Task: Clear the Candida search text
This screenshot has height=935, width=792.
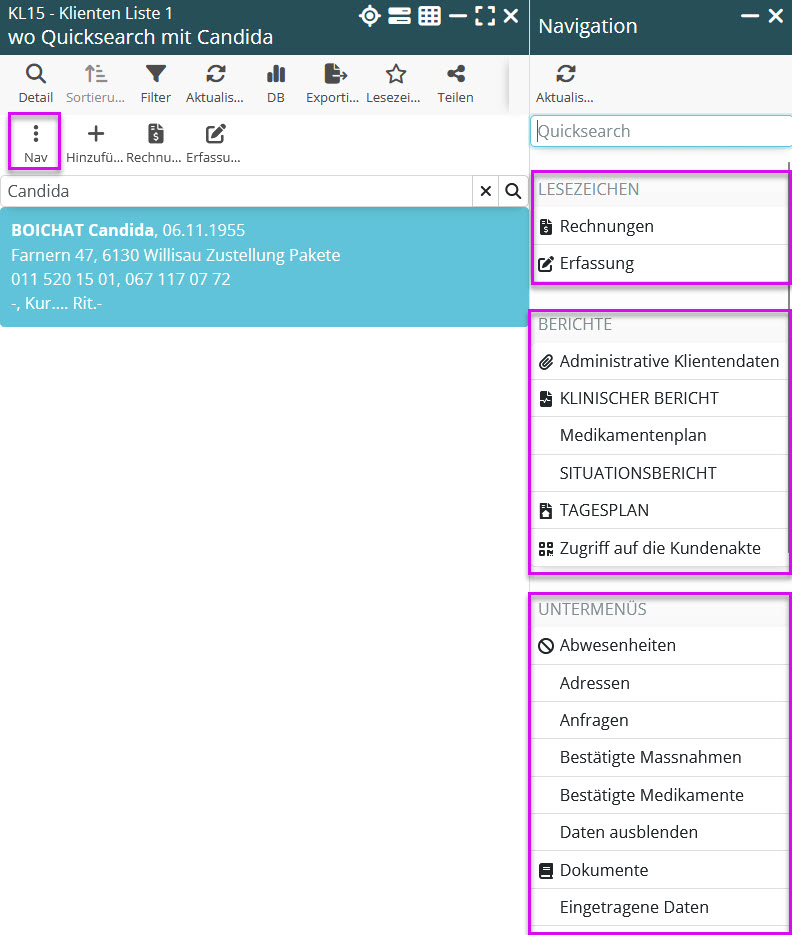Action: pyautogui.click(x=486, y=191)
